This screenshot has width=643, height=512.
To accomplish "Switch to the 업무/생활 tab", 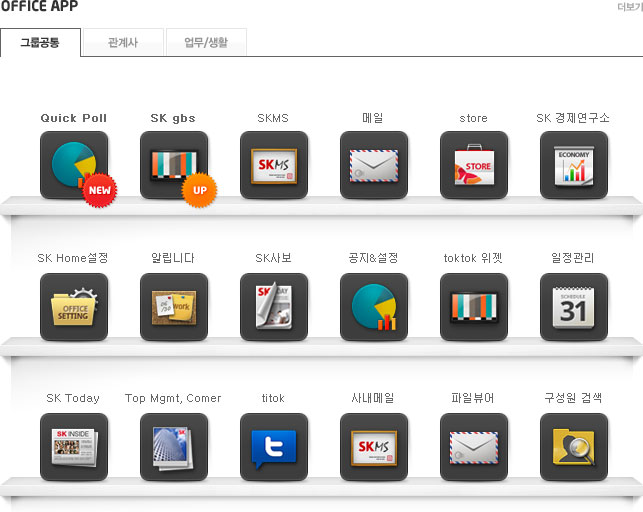I will coord(206,42).
